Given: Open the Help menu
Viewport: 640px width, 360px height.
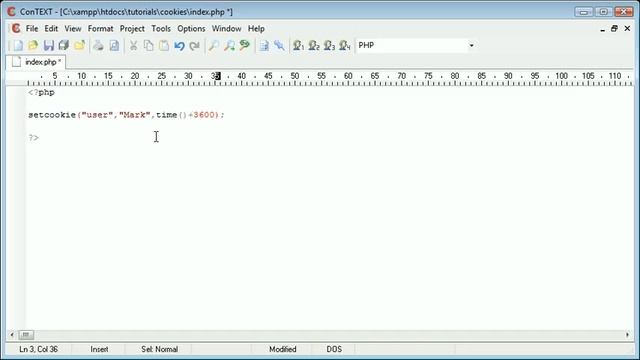Looking at the screenshot, I should pyautogui.click(x=256, y=29).
